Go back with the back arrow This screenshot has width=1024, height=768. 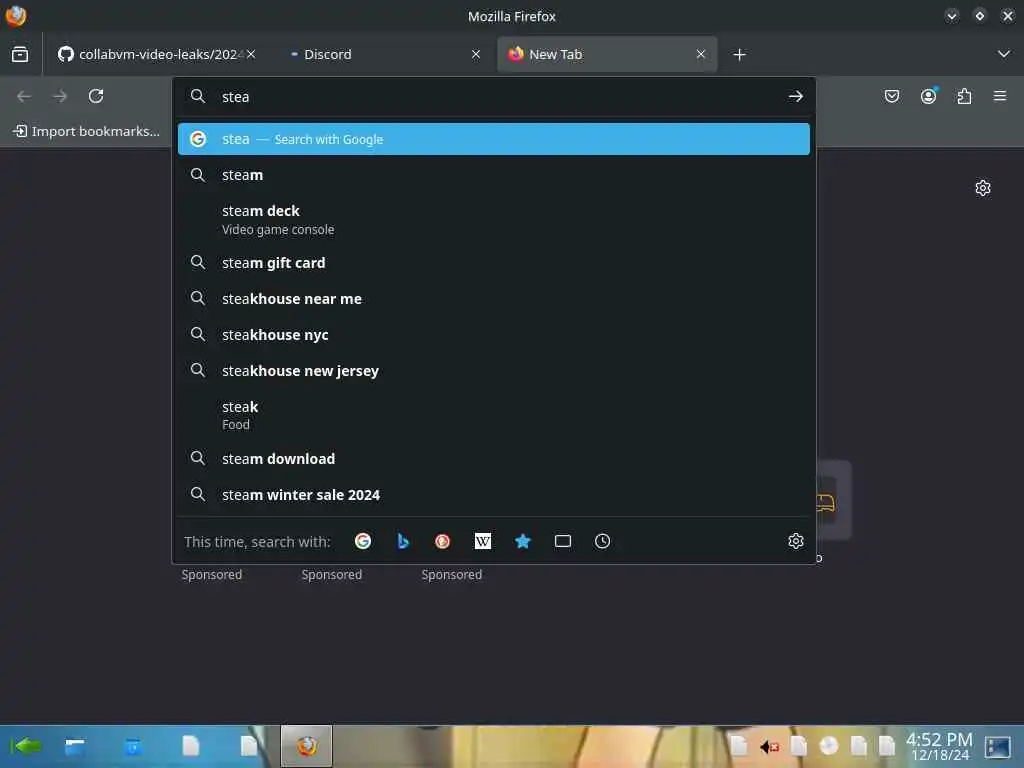[x=24, y=97]
